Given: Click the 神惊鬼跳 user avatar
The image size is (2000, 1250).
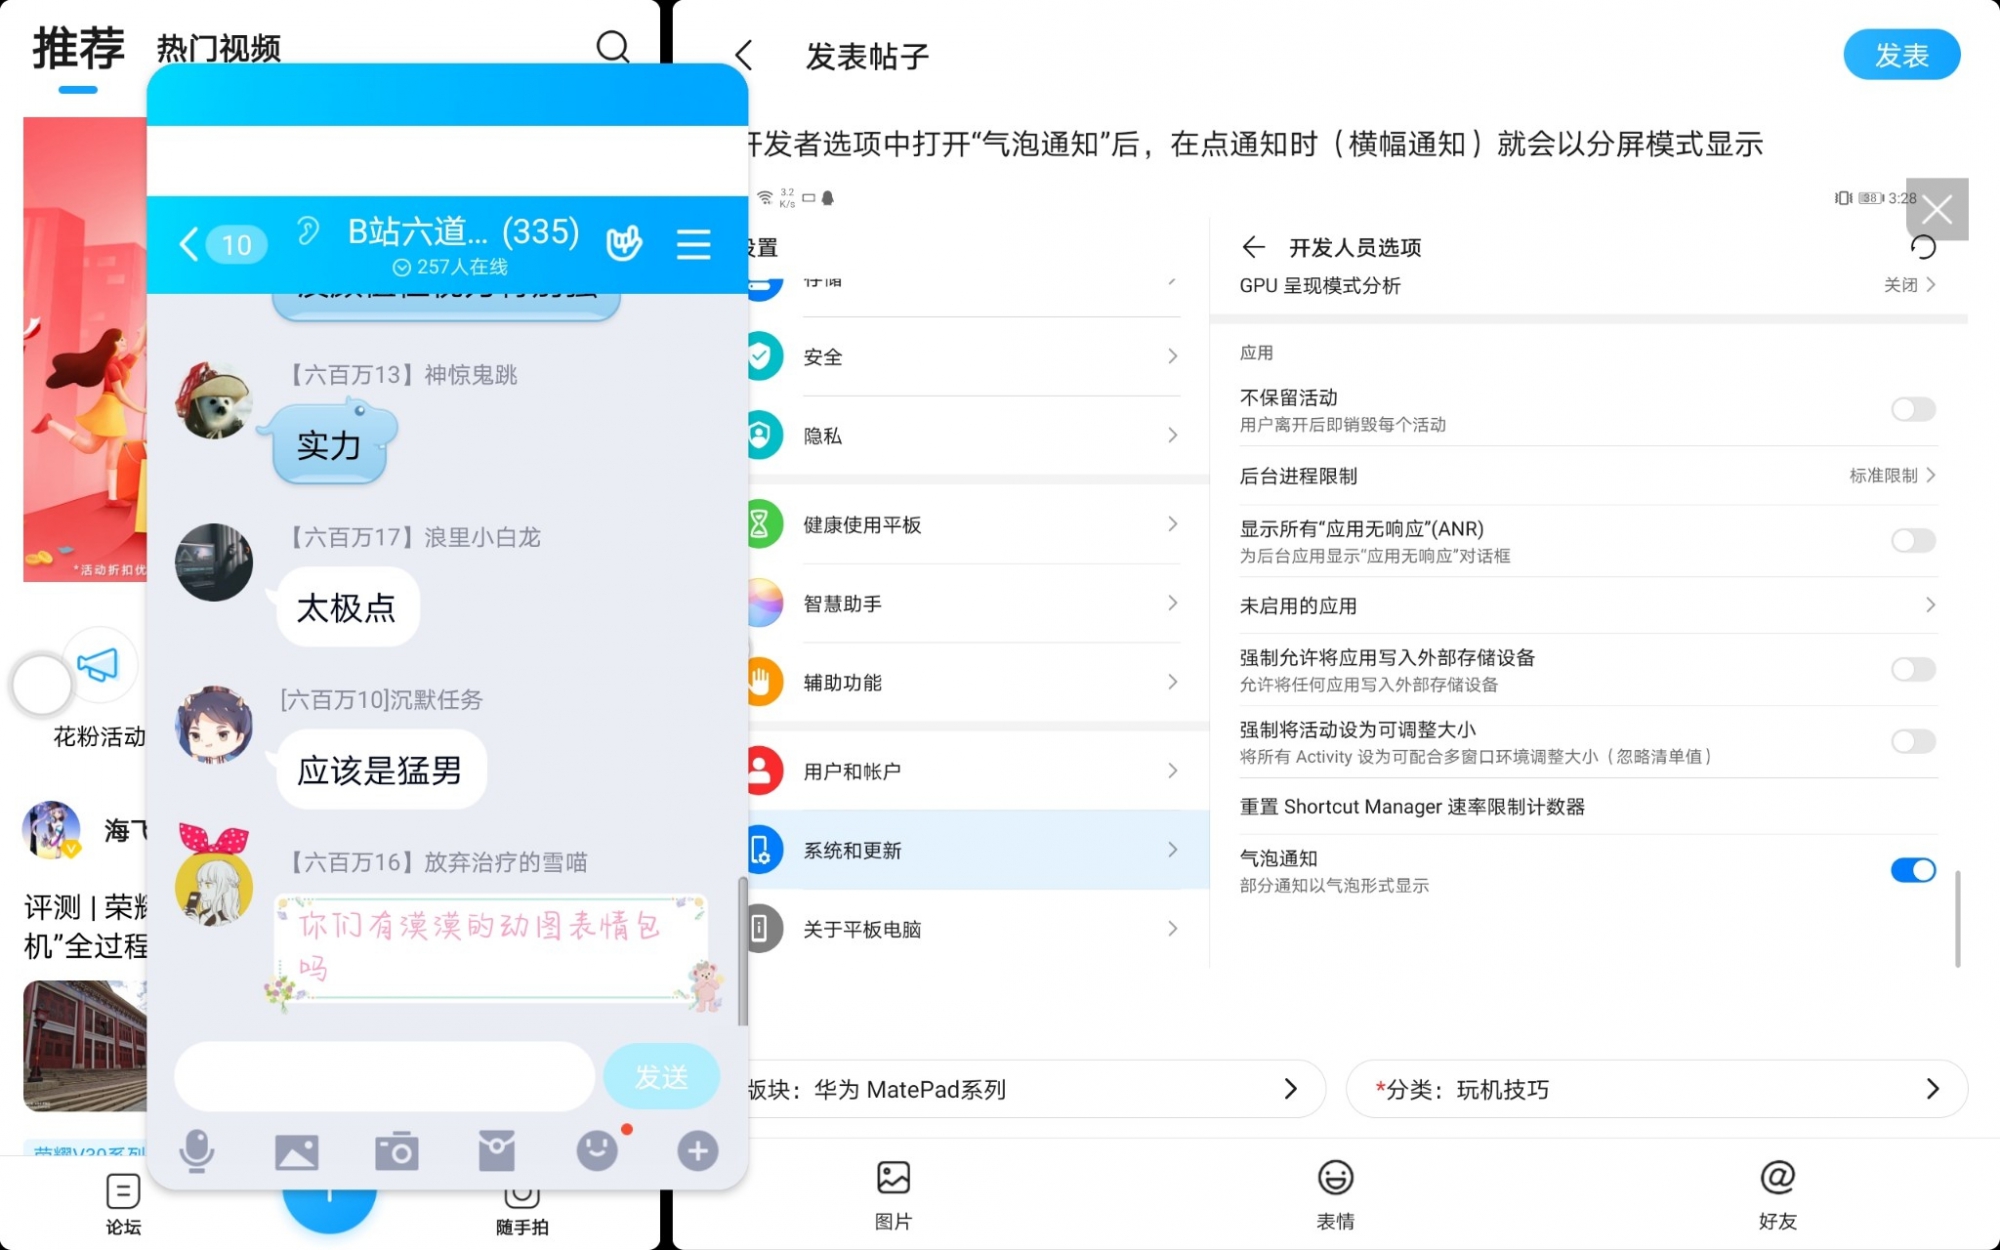Looking at the screenshot, I should pos(214,400).
